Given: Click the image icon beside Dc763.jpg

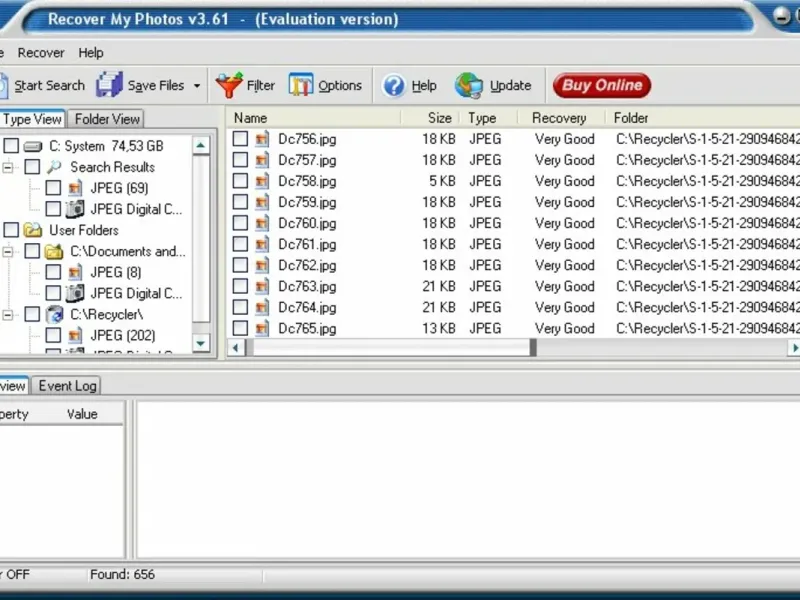Looking at the screenshot, I should coord(262,286).
